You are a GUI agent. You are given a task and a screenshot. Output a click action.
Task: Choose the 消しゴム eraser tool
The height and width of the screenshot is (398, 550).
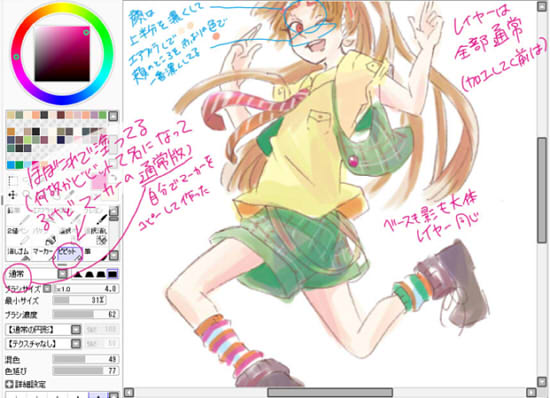18,255
